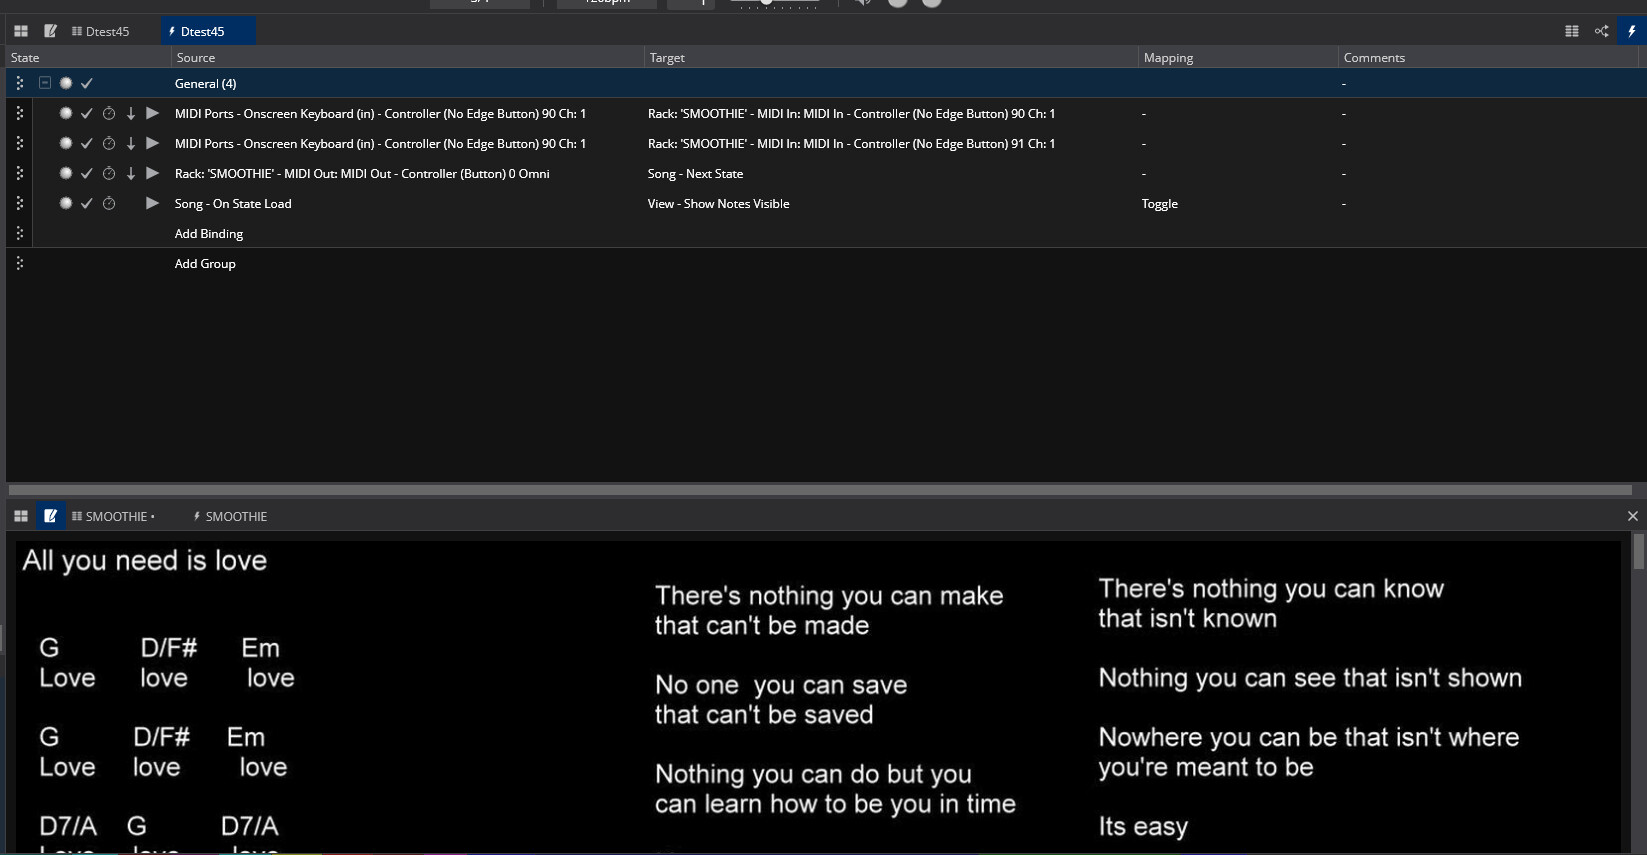Toggle the enabled checkmark for the General group
This screenshot has height=855, width=1647.
pyautogui.click(x=87, y=83)
